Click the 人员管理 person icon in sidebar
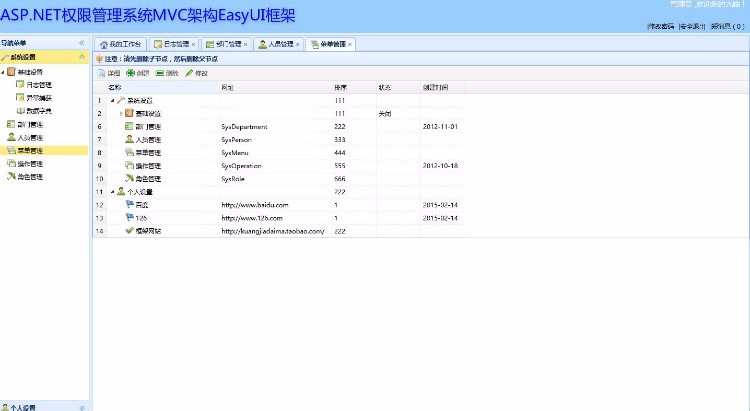 point(11,137)
